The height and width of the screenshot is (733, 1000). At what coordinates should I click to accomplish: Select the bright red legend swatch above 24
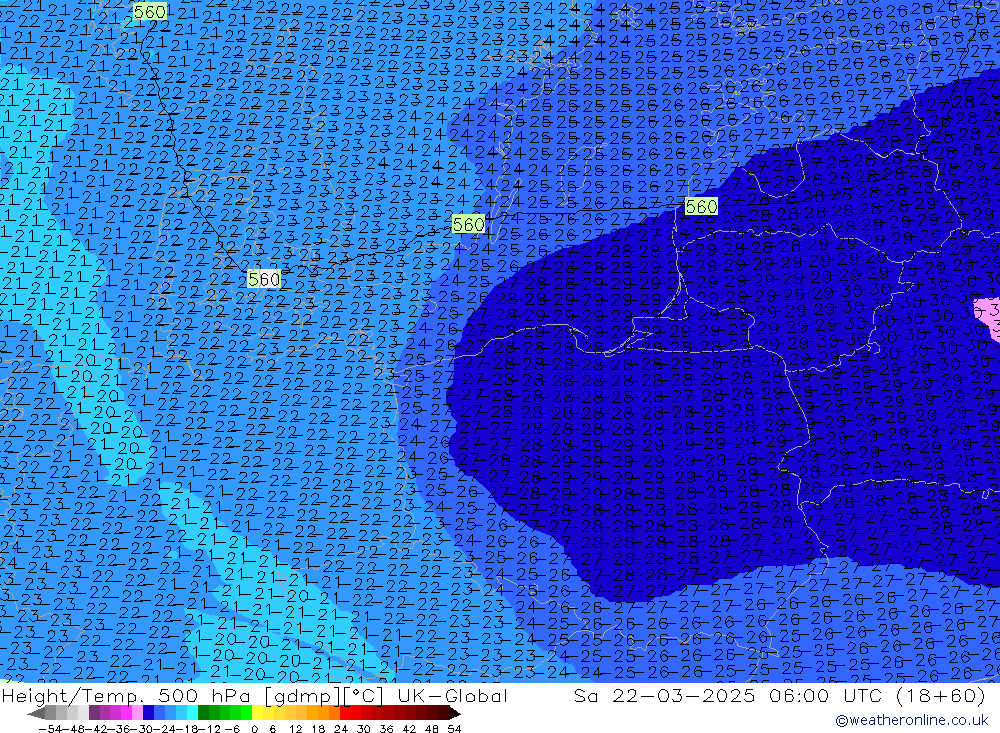tap(345, 713)
